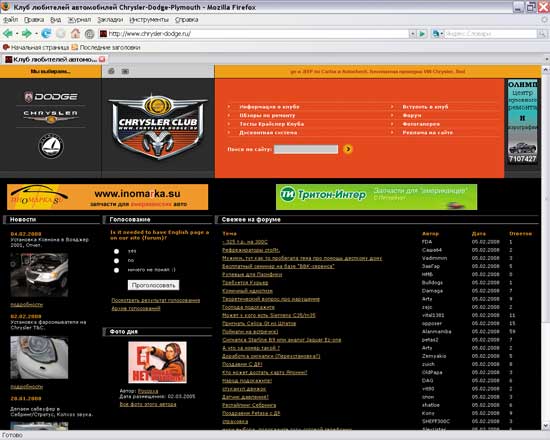Open the Закладки menu
Image resolution: width=550 pixels, height=440 pixels.
coord(110,20)
